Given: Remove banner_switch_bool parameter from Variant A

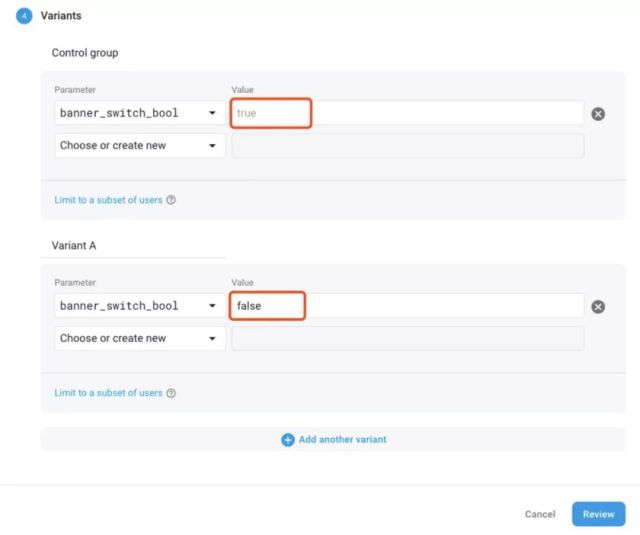Looking at the screenshot, I should [598, 307].
